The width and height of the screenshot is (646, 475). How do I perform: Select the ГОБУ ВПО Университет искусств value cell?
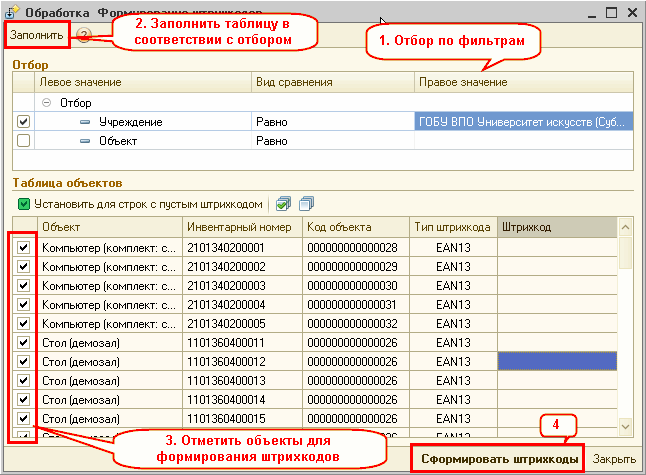pyautogui.click(x=524, y=122)
